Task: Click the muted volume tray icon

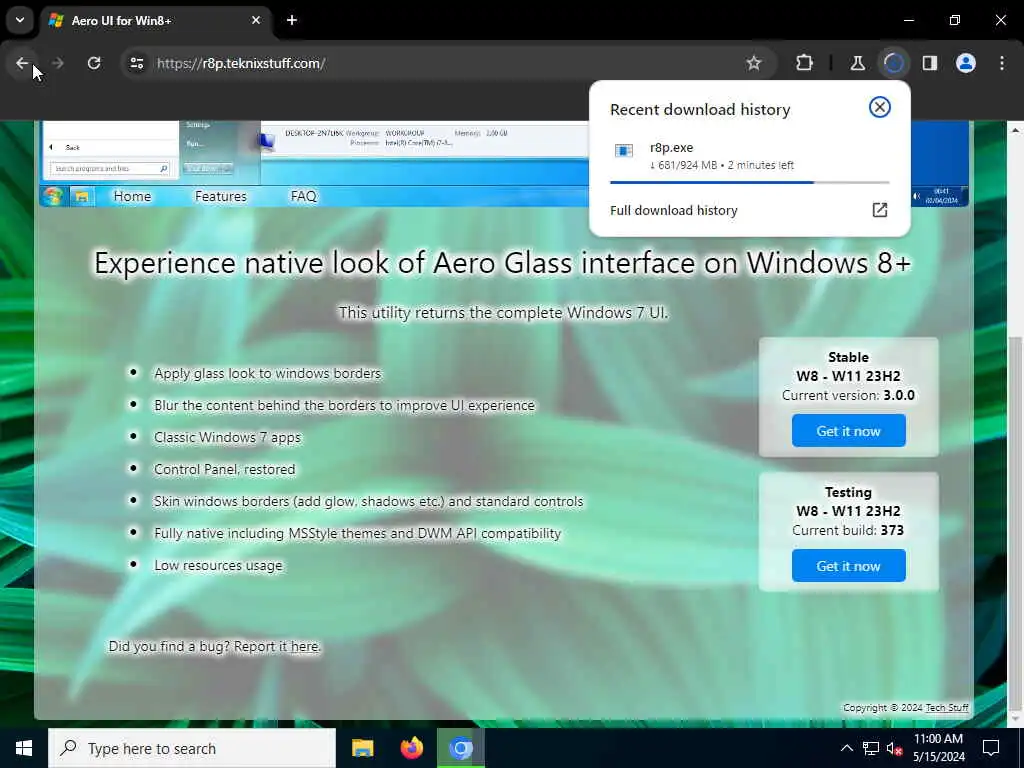Action: pos(894,748)
